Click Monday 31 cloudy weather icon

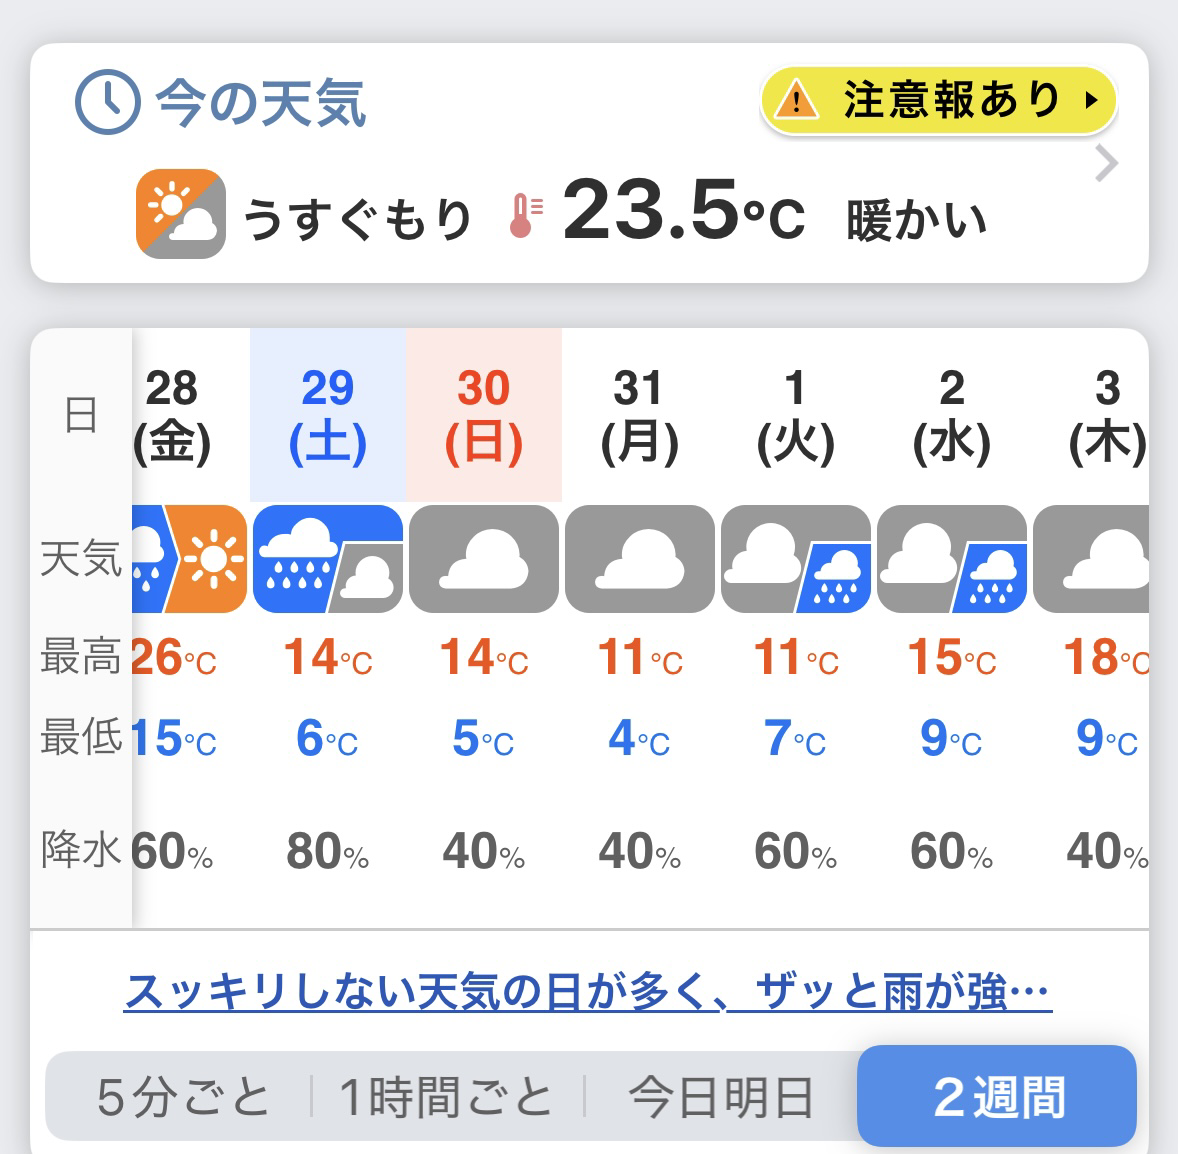pos(640,559)
